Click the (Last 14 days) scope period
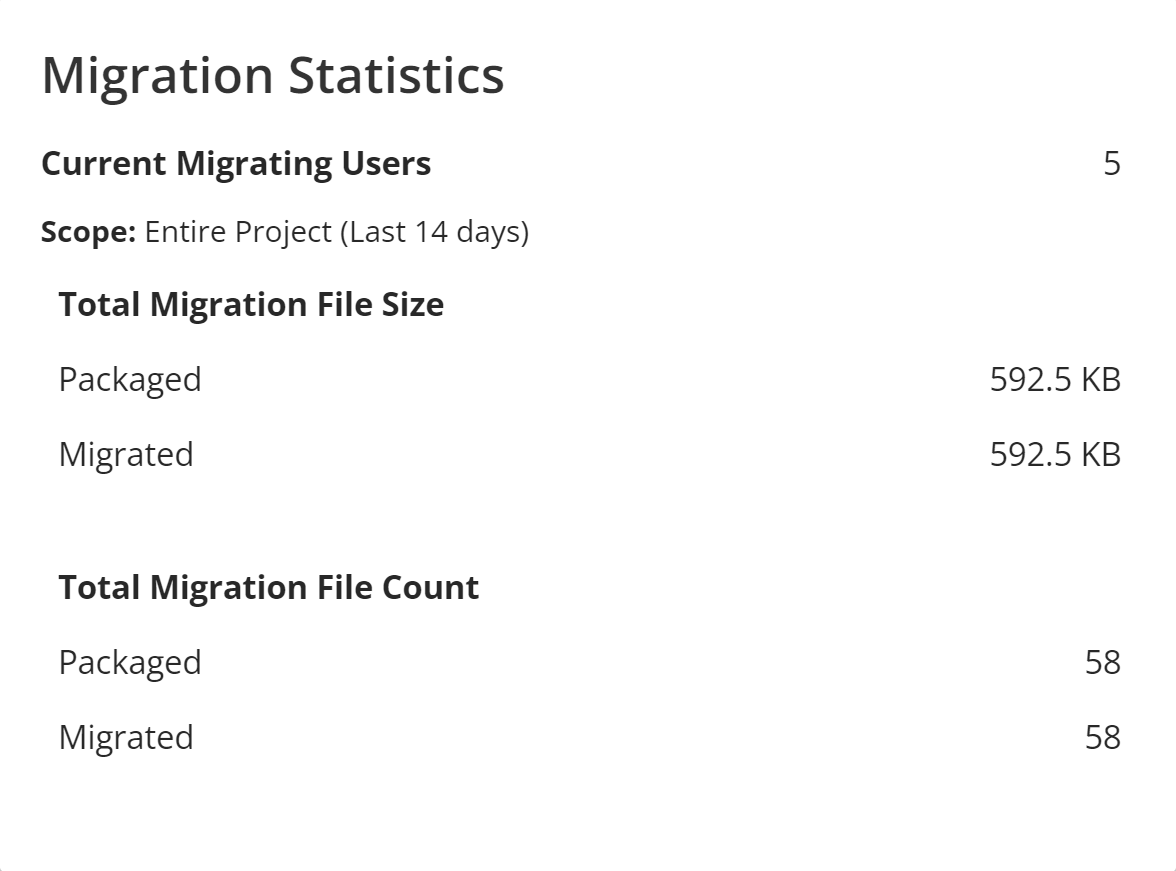1176x871 pixels. pos(434,232)
